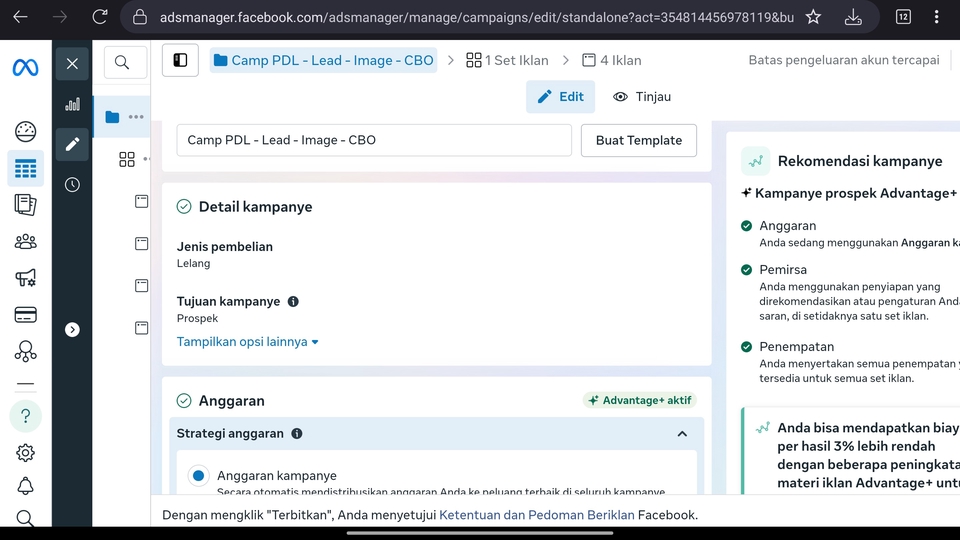This screenshot has width=960, height=540.
Task: Close the editing panel with X
Action: [x=72, y=64]
